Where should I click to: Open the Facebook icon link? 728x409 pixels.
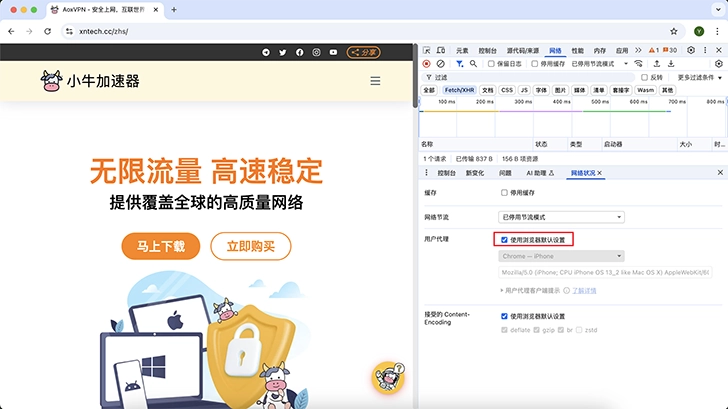tap(299, 52)
